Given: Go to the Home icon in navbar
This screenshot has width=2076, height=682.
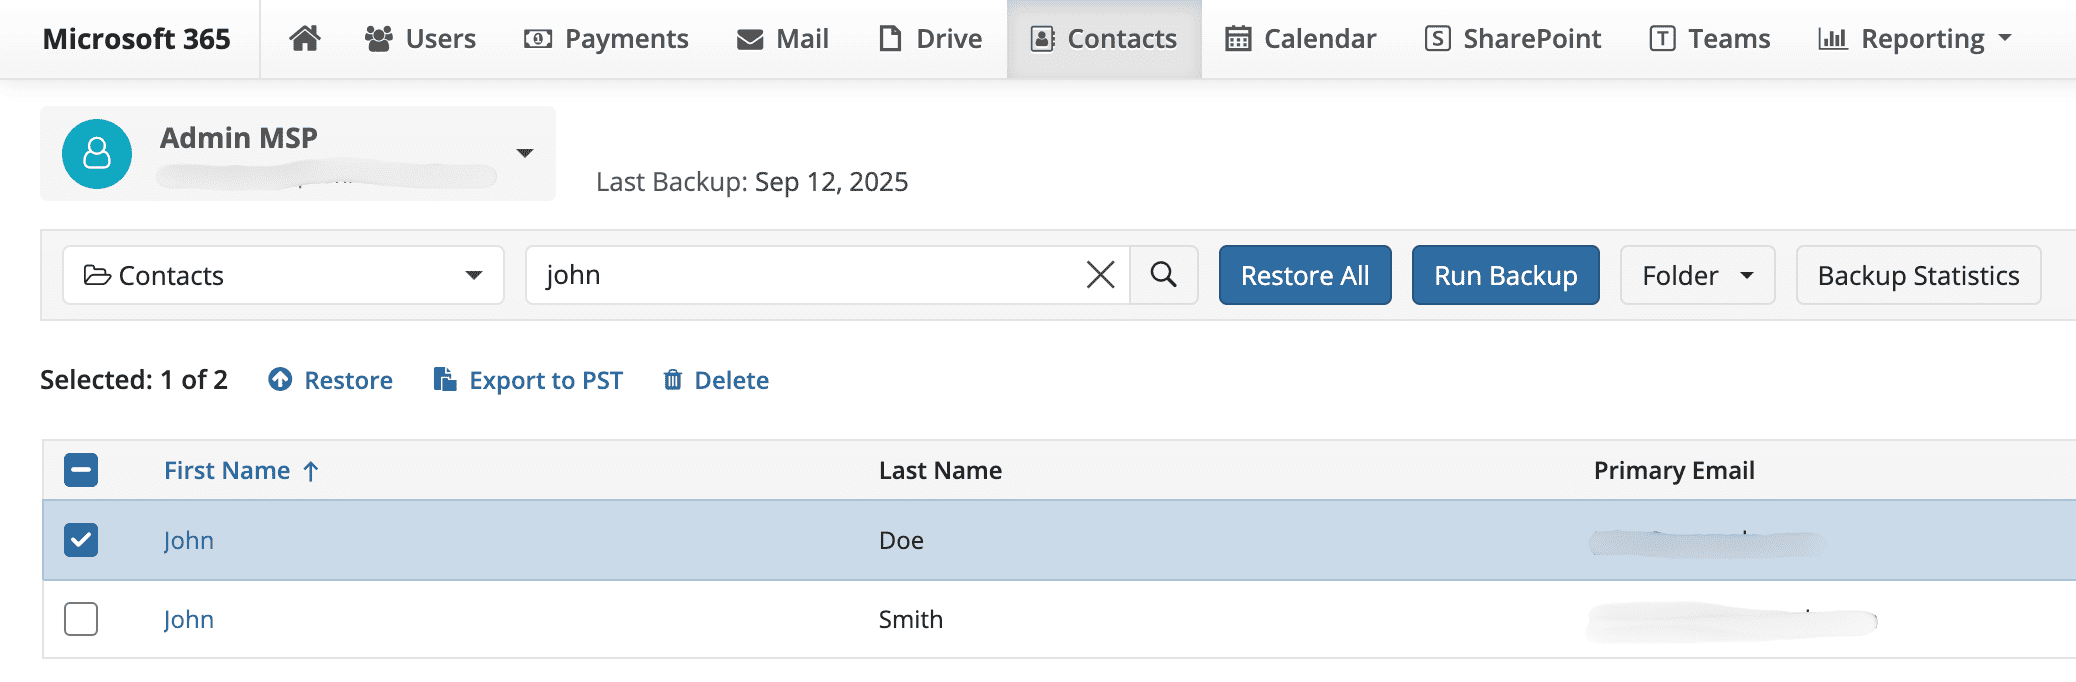Looking at the screenshot, I should (305, 39).
